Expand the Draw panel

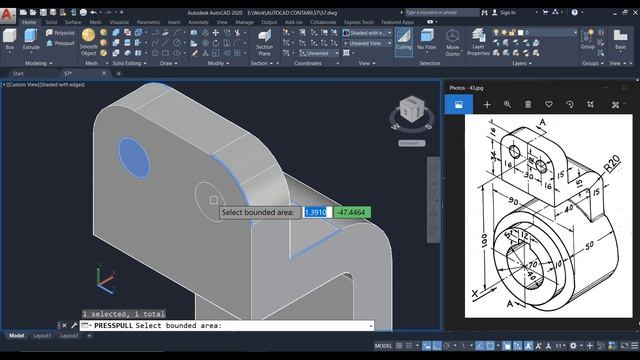point(169,63)
